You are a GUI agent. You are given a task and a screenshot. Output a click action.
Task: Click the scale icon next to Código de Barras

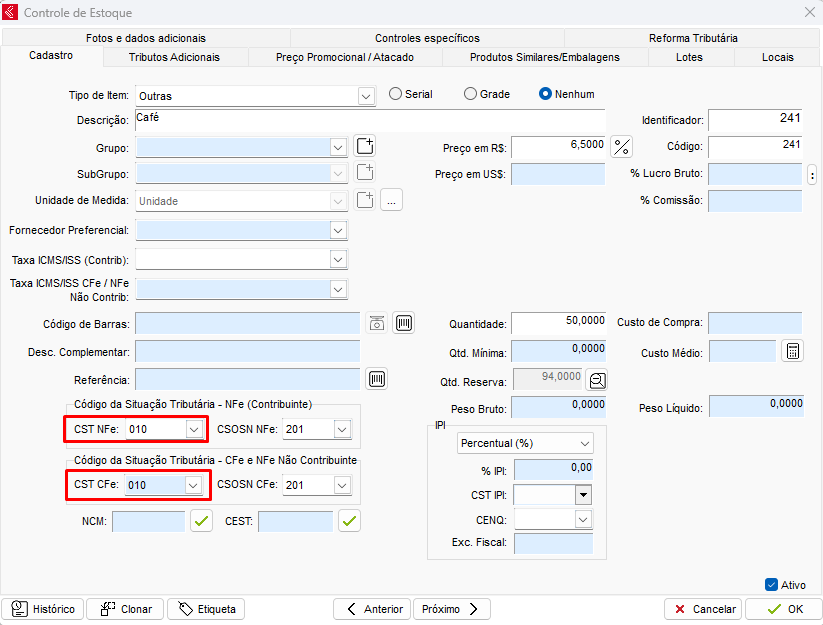(x=376, y=323)
